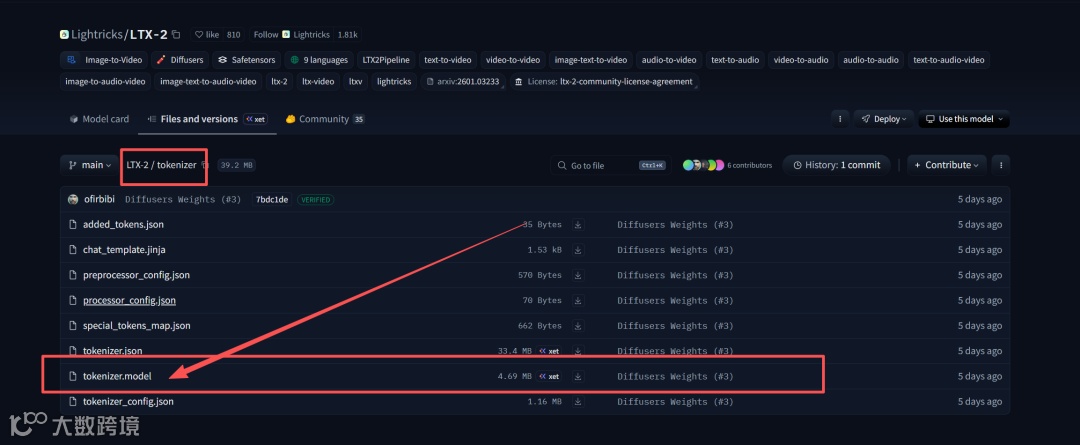
Task: Click the xet badge on tokenizer.json row
Action: 550,351
